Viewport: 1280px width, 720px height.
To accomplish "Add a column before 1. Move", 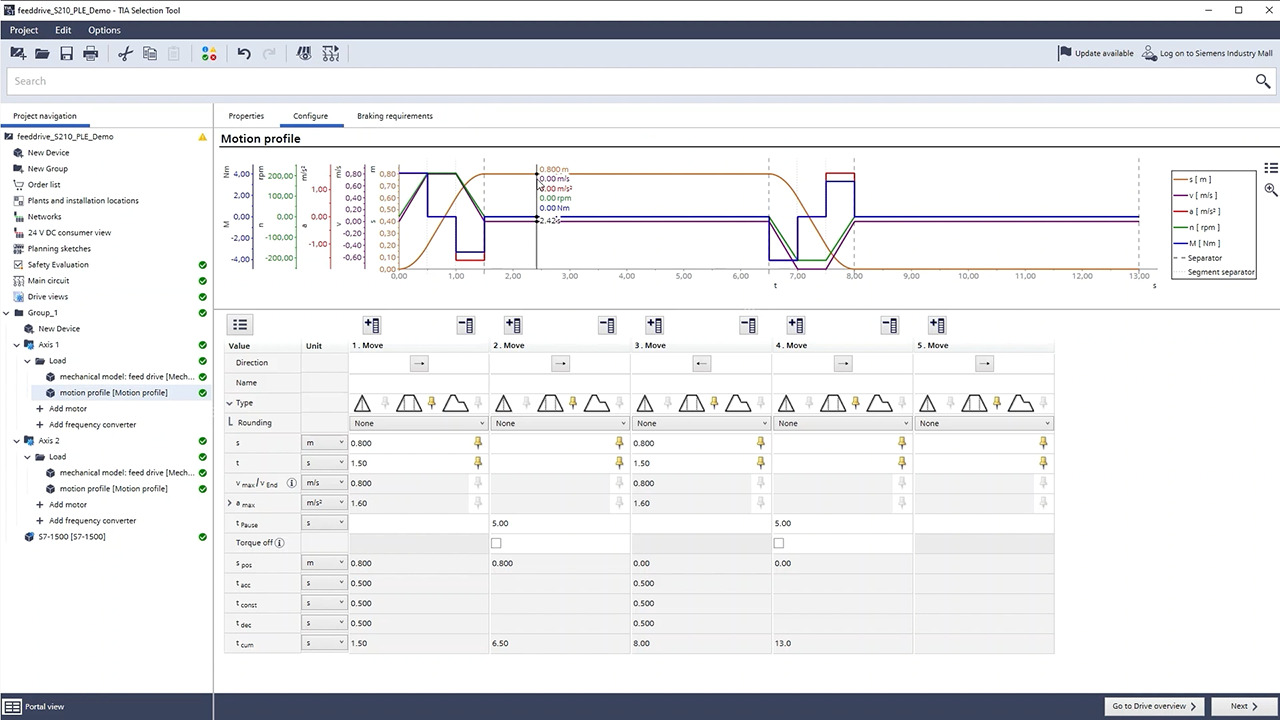I will [x=371, y=325].
